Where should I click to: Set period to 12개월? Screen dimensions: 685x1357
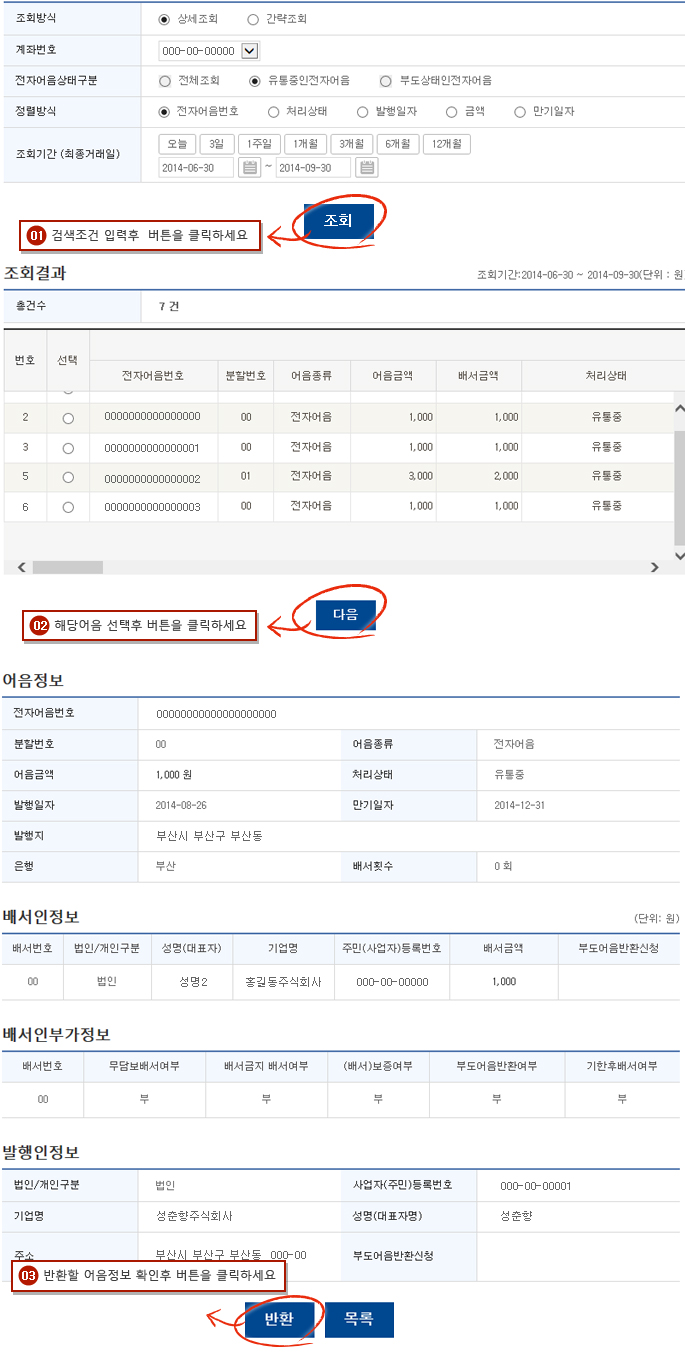pyautogui.click(x=447, y=144)
